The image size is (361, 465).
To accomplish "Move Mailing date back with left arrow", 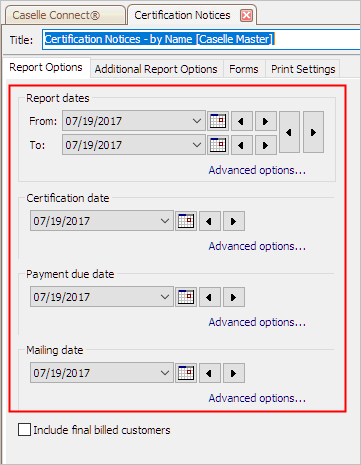I will [210, 373].
